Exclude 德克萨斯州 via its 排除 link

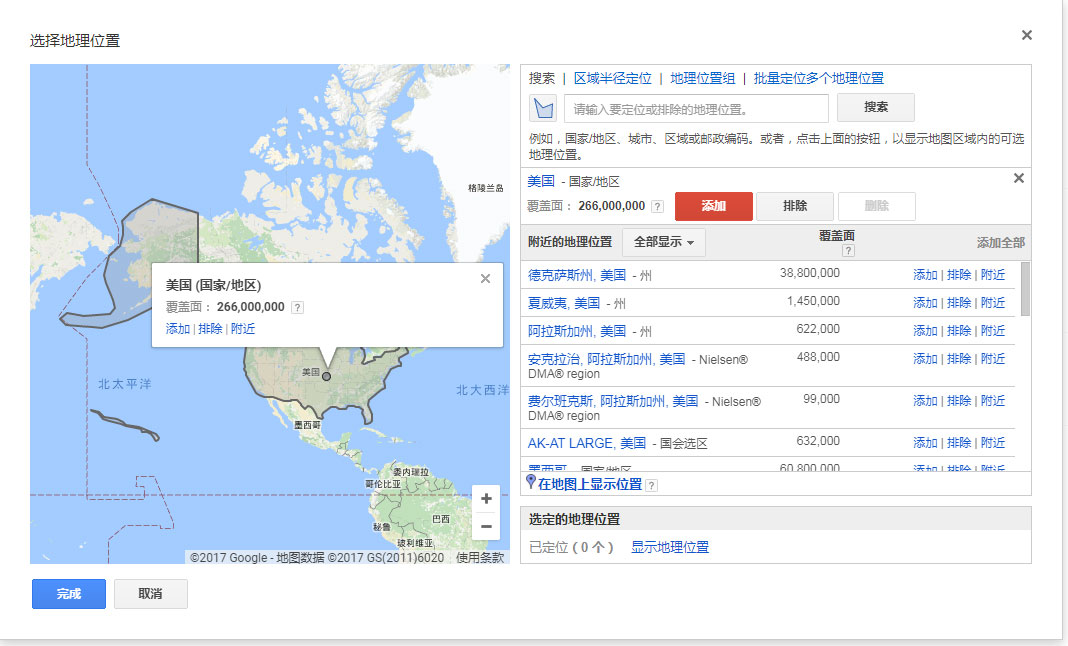tap(959, 275)
